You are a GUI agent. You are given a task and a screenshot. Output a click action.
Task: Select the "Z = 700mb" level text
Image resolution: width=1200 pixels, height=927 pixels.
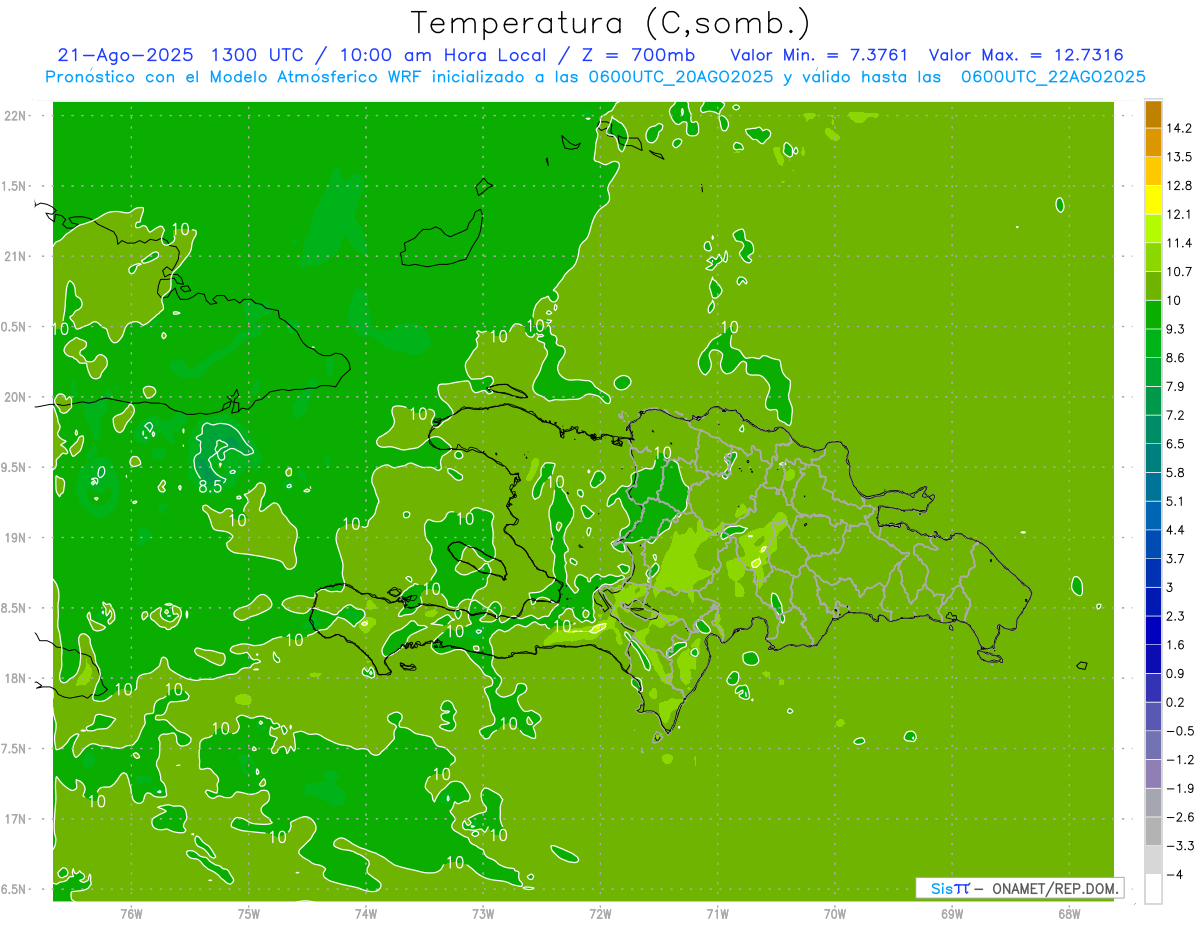tap(637, 54)
